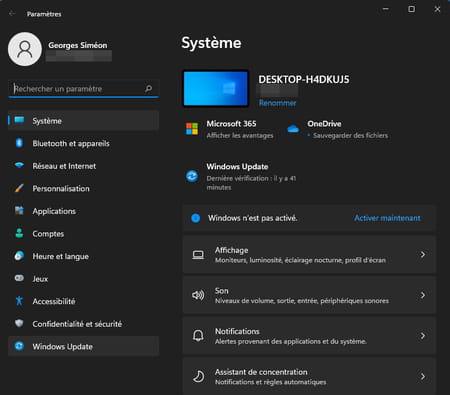Click the Microsoft 365 logo icon
Screen dimensions: 450x395
192,129
